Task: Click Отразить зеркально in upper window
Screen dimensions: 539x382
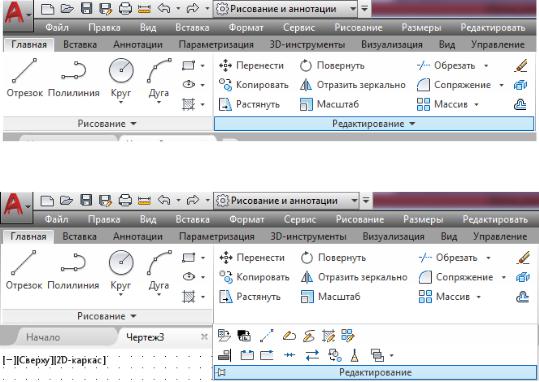Action: point(352,85)
